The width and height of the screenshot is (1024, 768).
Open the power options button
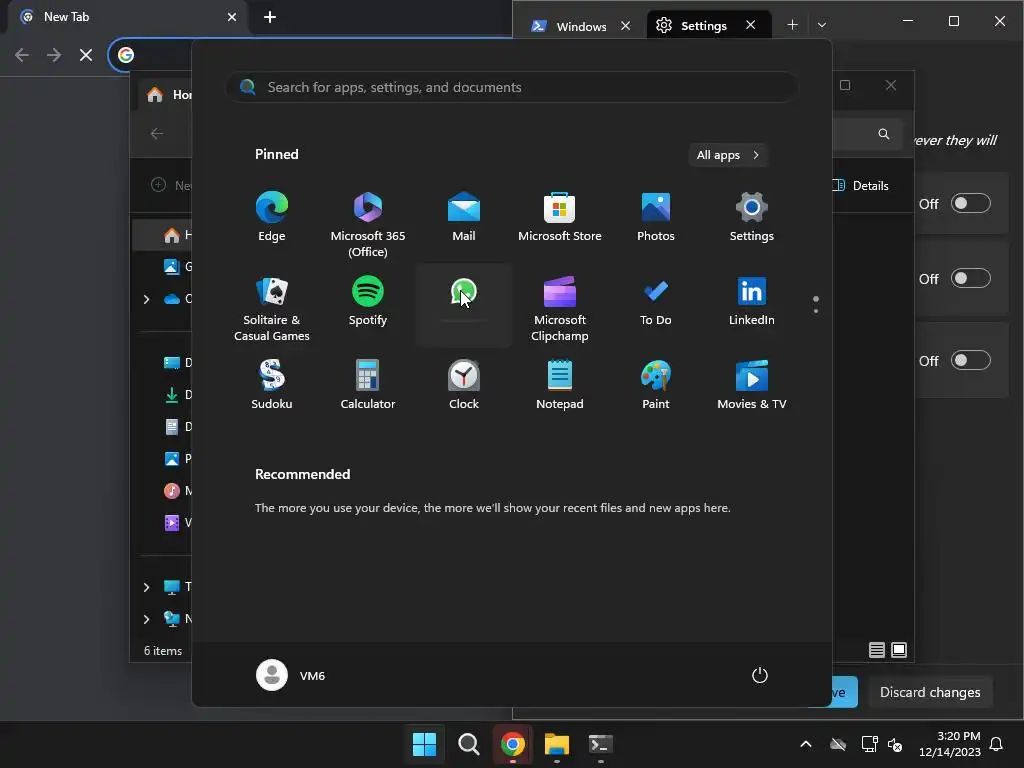coord(760,675)
